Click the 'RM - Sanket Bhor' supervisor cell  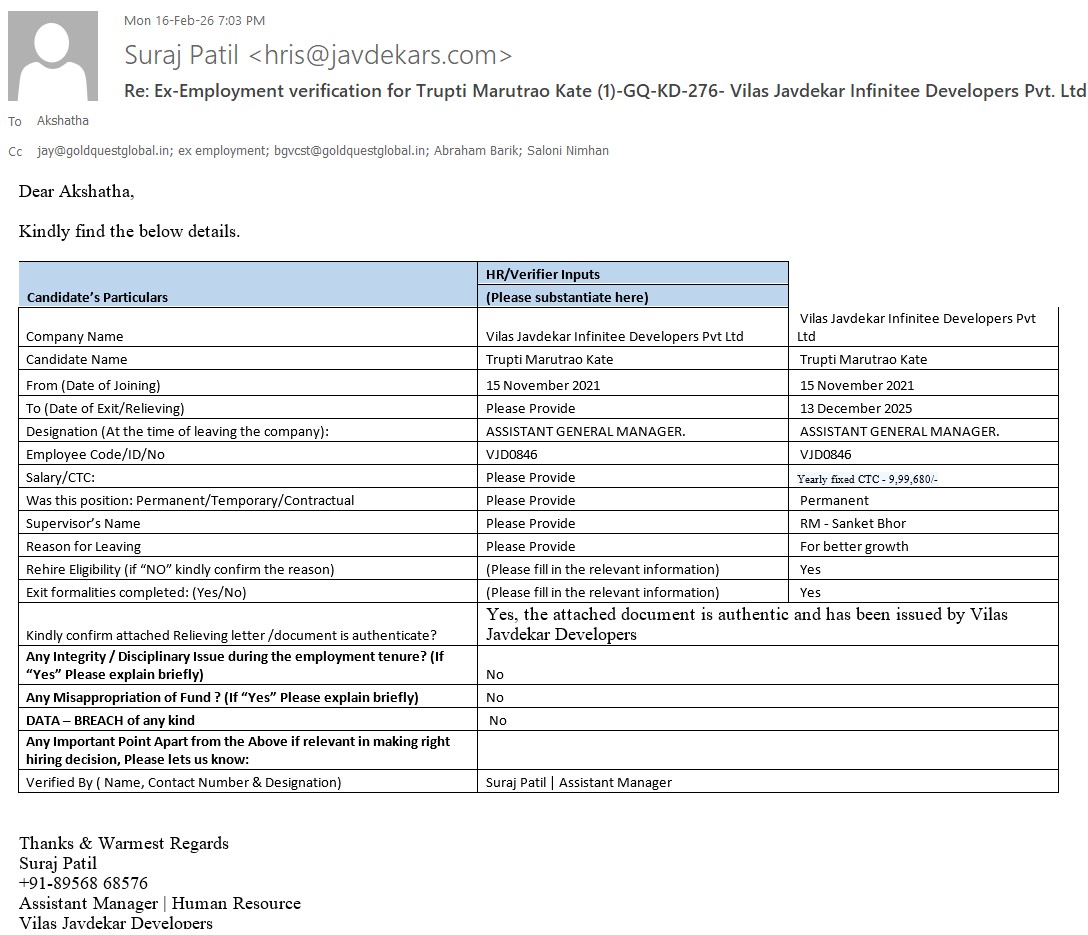[x=853, y=523]
